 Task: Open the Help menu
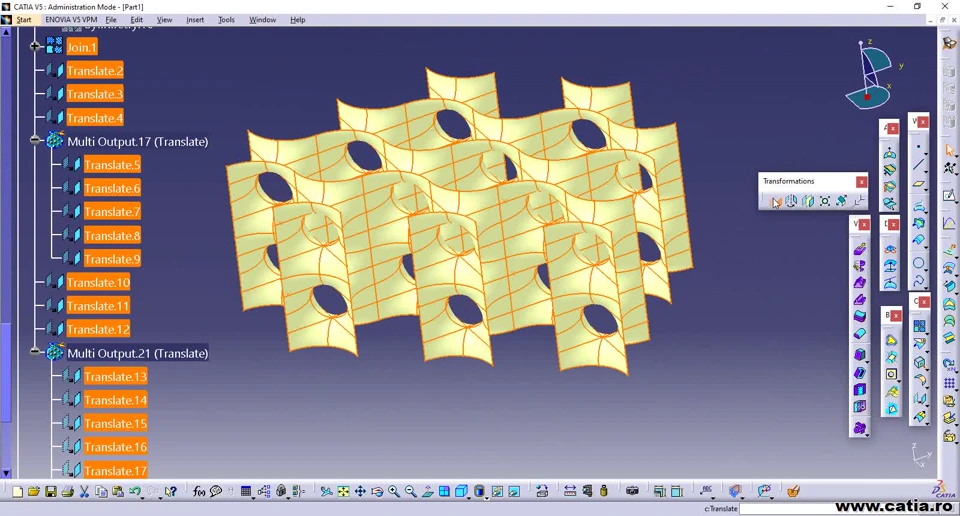(x=298, y=20)
